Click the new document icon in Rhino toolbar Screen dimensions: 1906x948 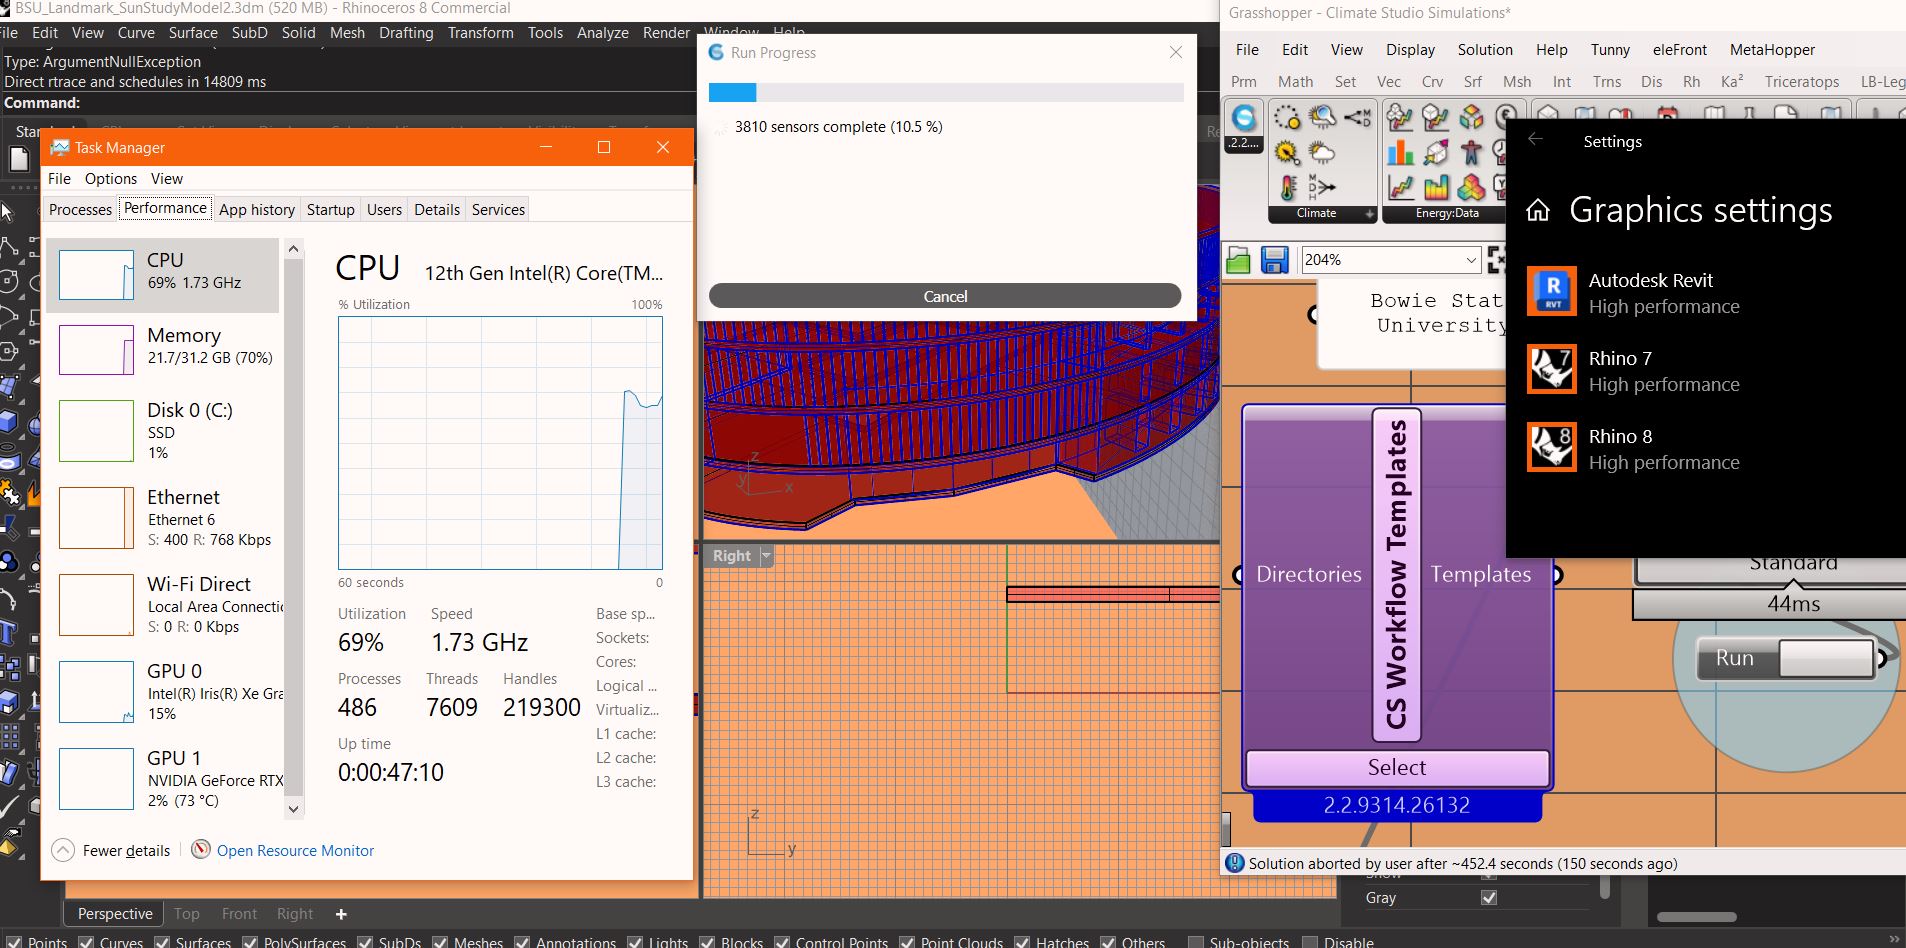coord(19,158)
